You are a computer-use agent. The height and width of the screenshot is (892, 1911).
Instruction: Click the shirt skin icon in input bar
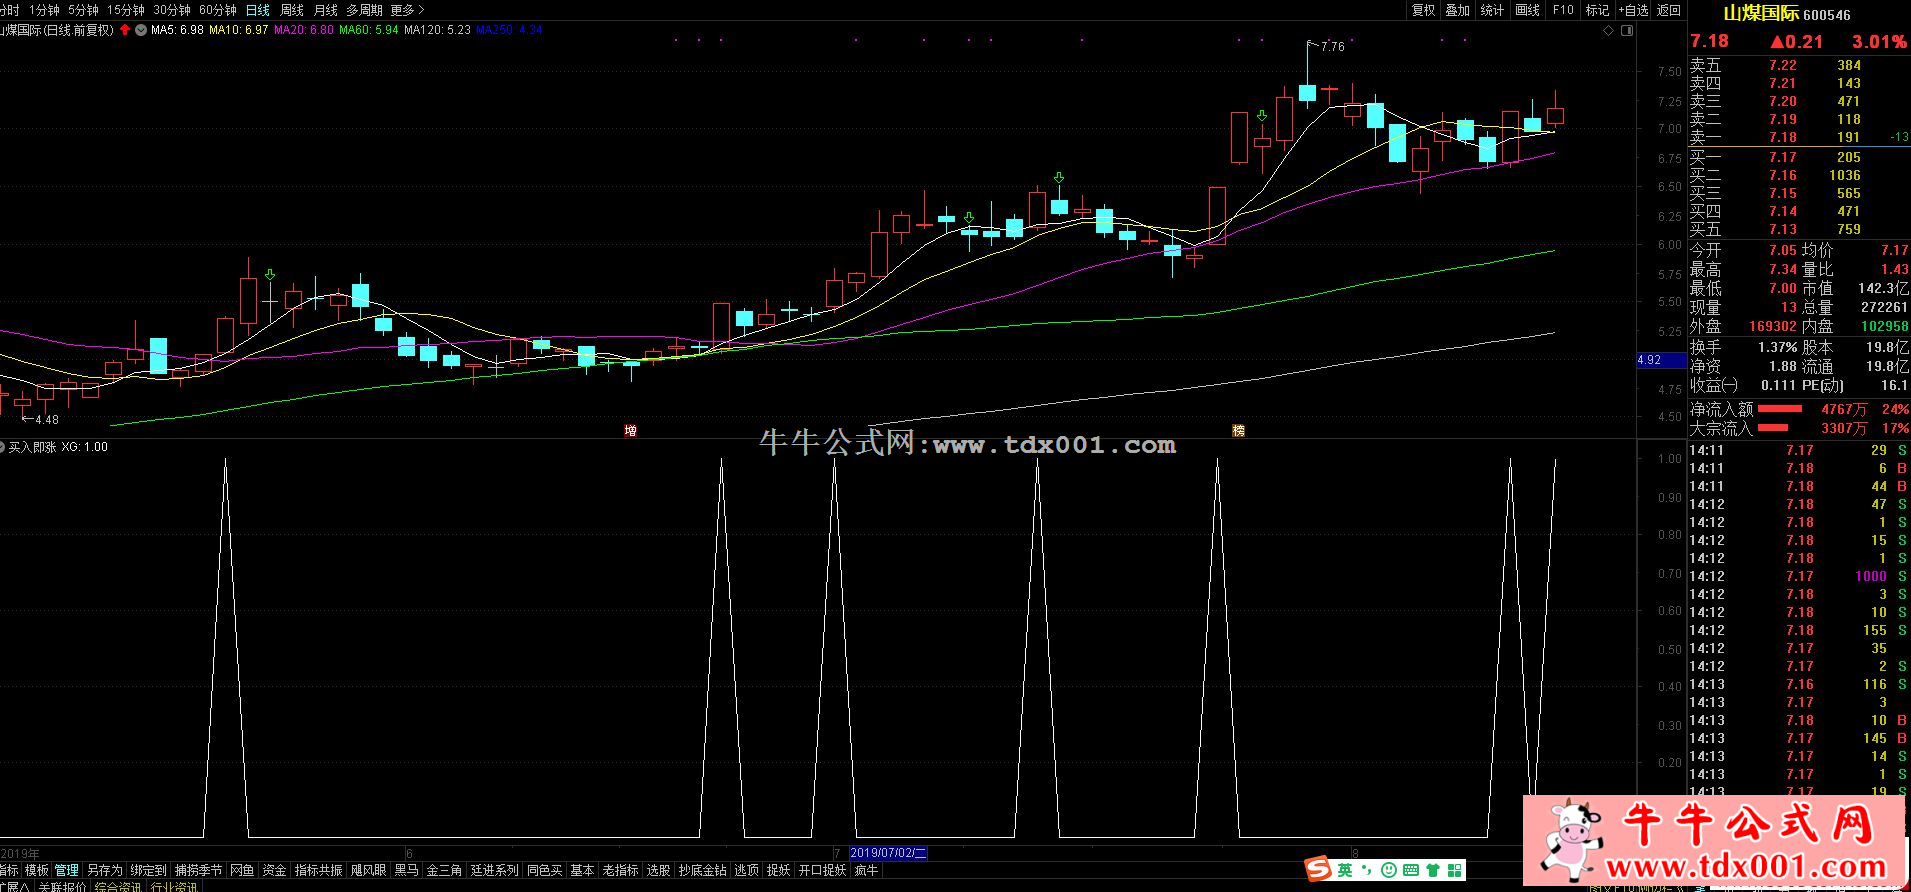click(x=1433, y=870)
